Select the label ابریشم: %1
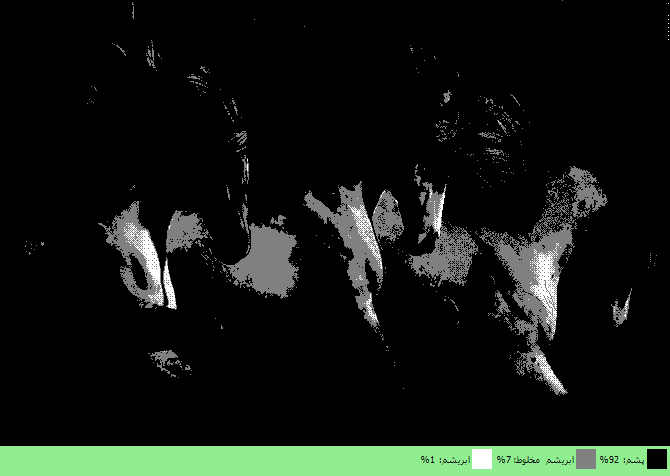The image size is (670, 476). coord(445,460)
